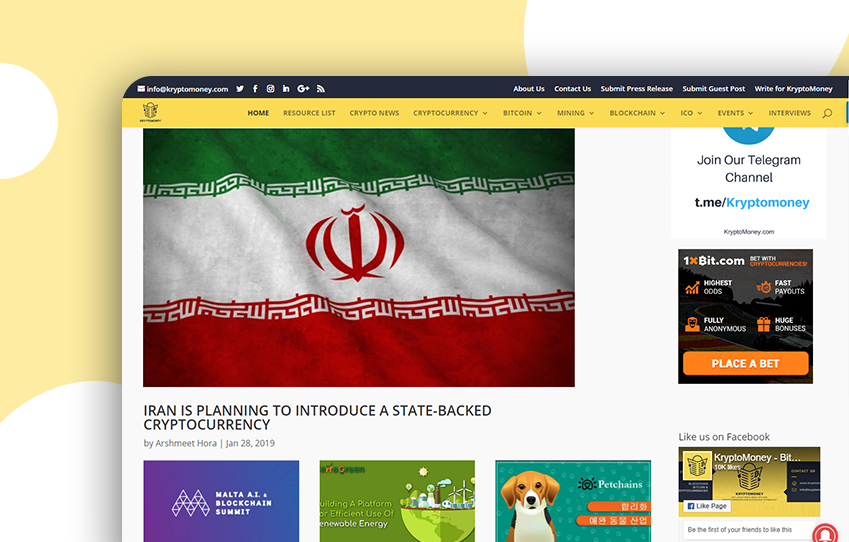Viewport: 849px width, 542px height.
Task: Open the Twitter profile icon
Action: [x=240, y=89]
